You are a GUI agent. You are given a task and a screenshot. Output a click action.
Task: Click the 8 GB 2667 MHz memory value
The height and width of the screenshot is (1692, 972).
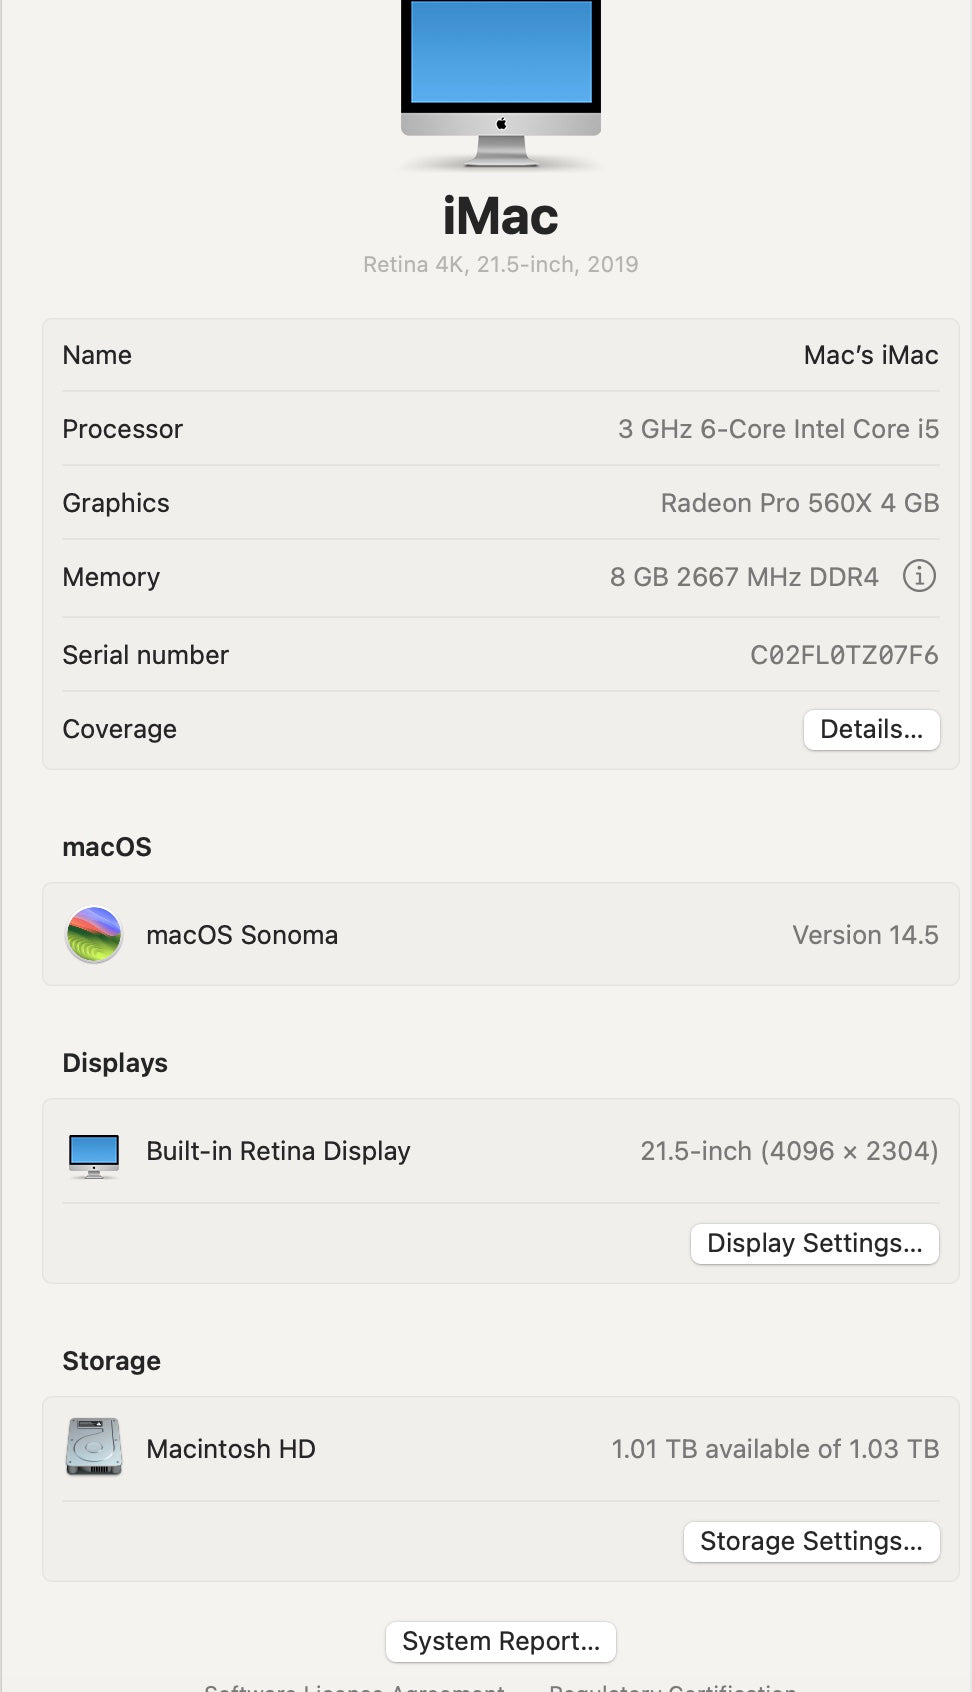pyautogui.click(x=744, y=577)
